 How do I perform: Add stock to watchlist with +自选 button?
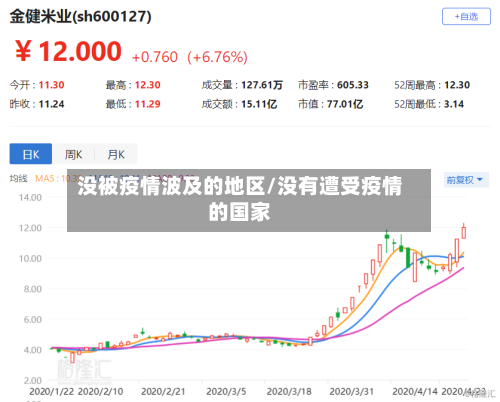466,17
